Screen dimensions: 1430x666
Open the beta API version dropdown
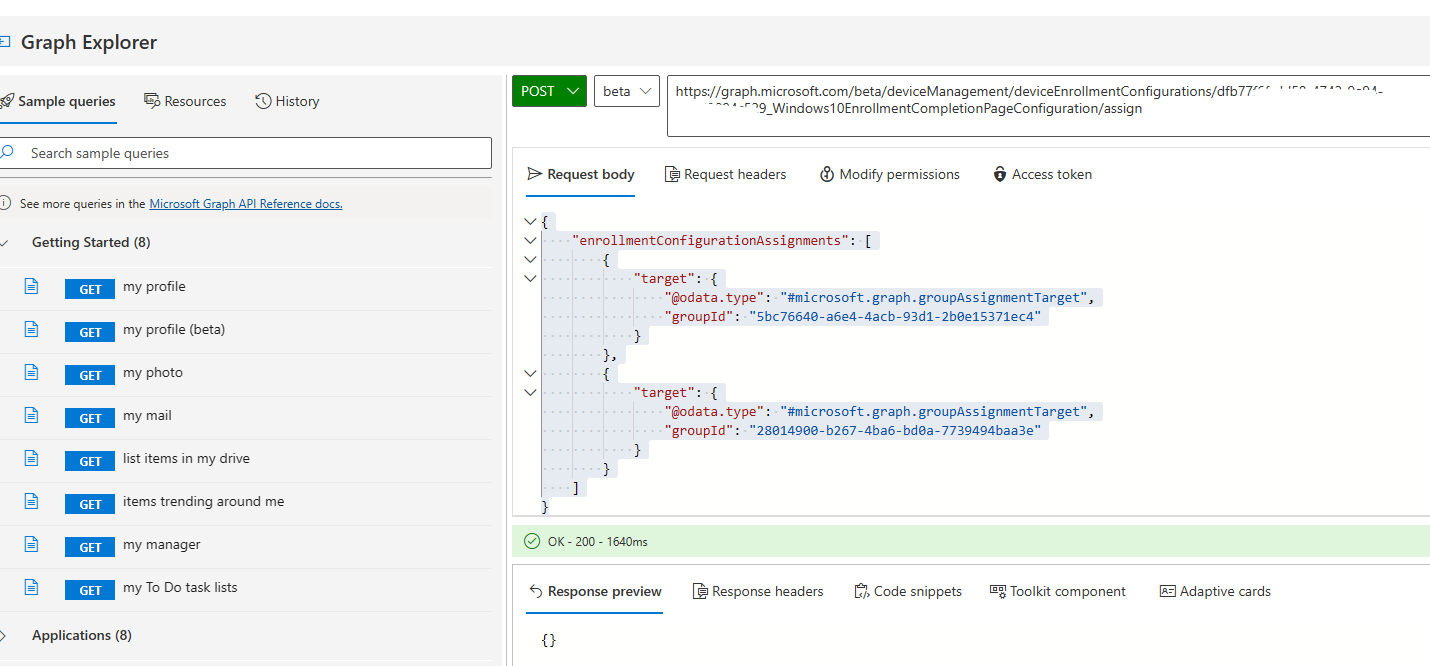[x=626, y=90]
